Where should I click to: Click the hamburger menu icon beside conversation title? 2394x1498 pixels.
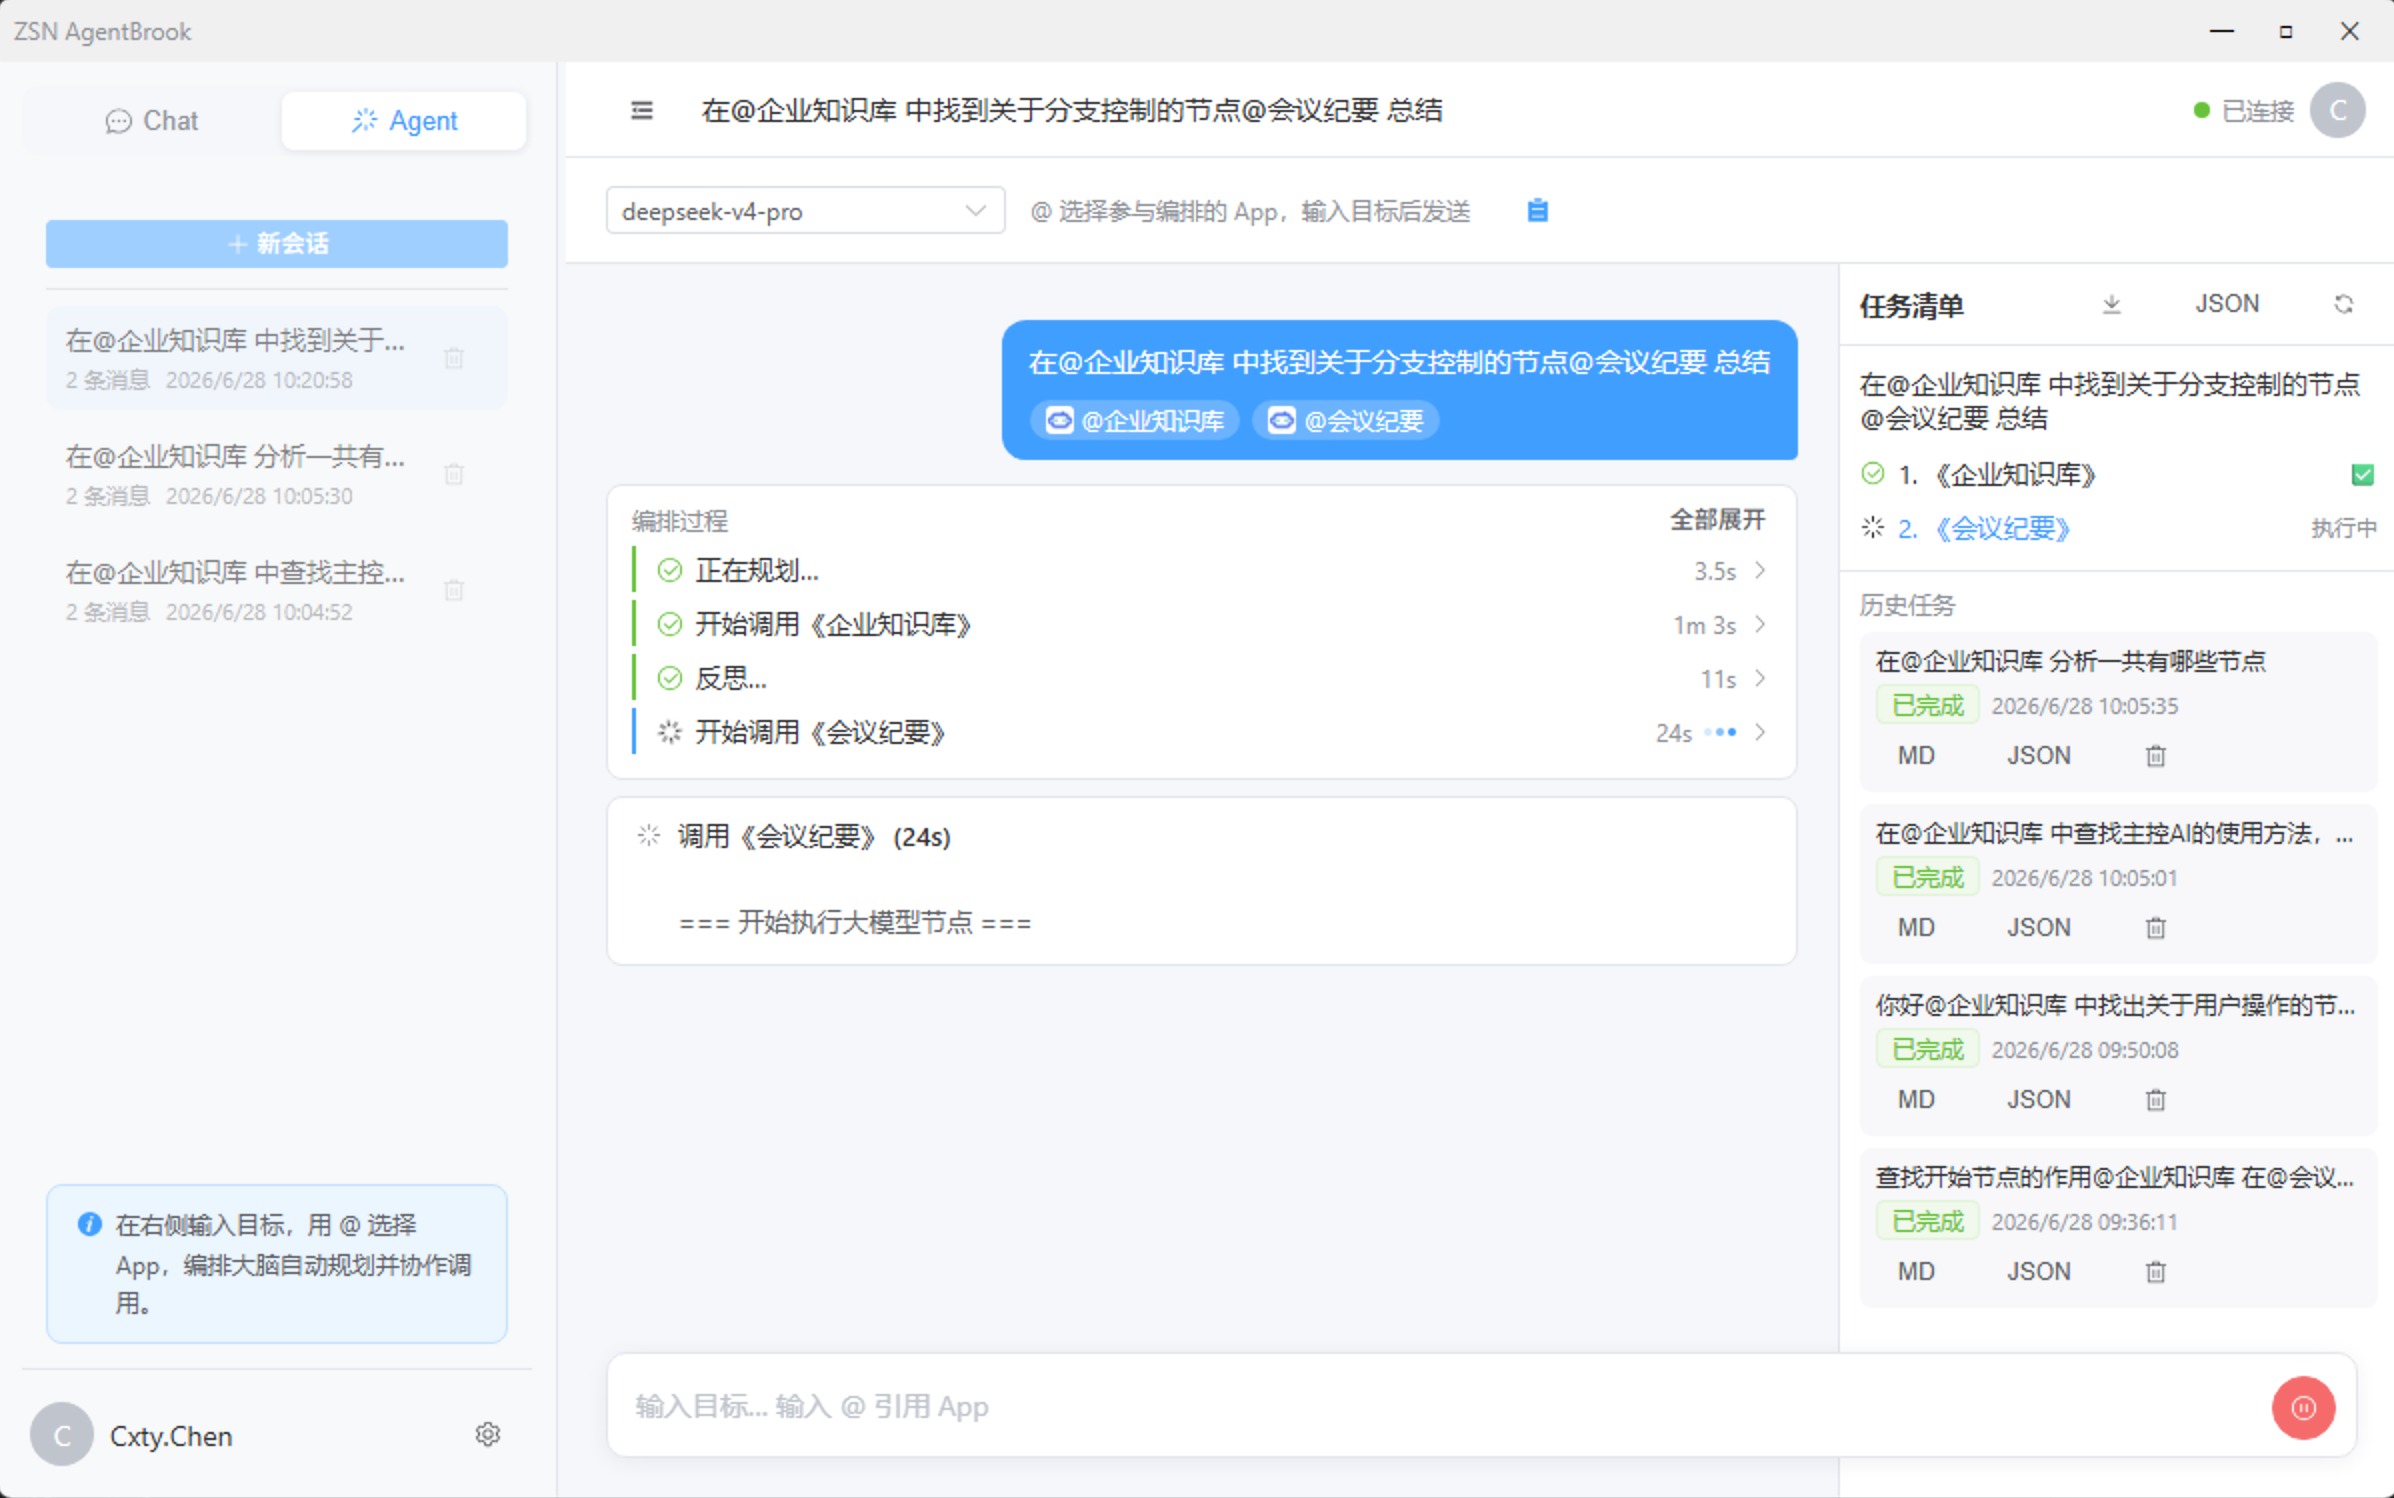(x=642, y=110)
